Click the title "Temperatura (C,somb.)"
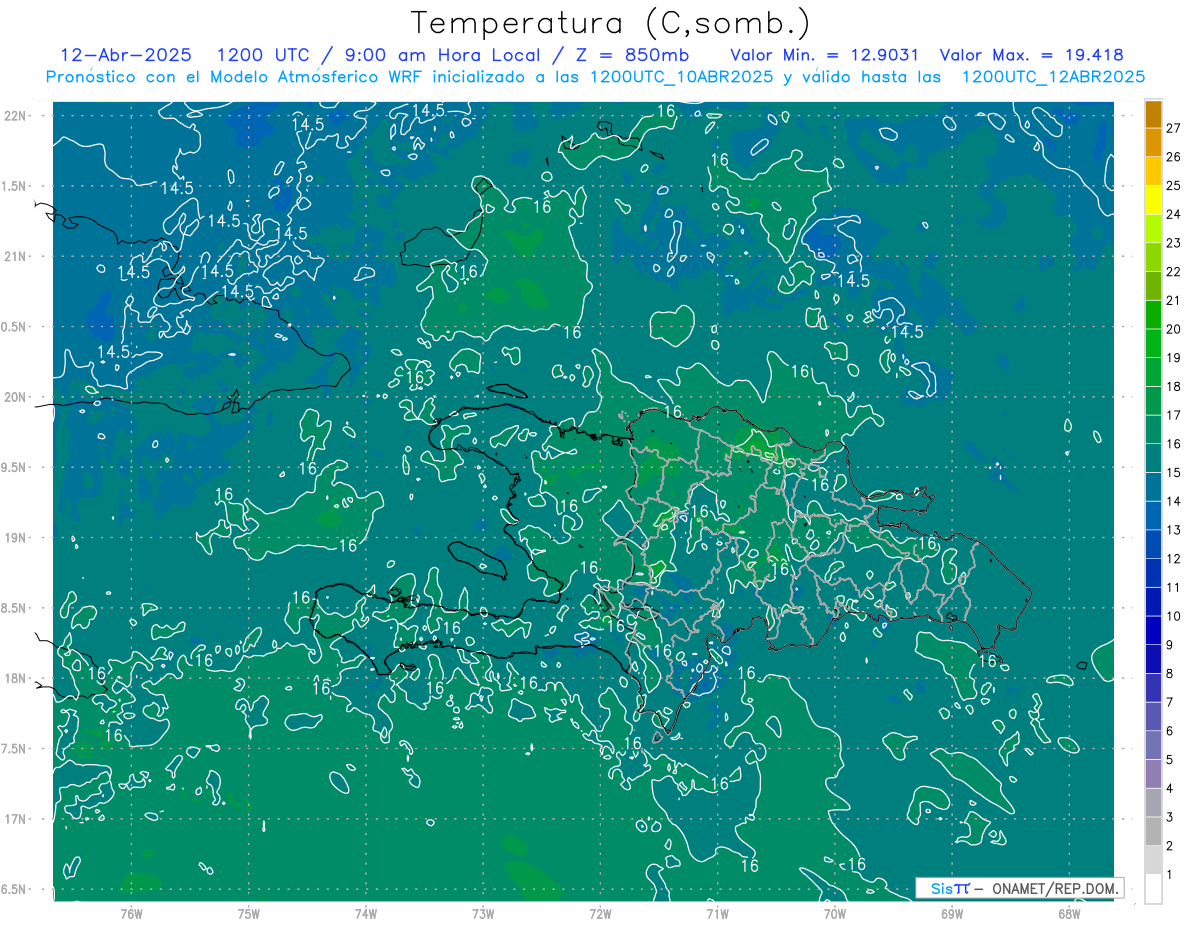Viewport: 1200px width, 927px height. tap(610, 23)
